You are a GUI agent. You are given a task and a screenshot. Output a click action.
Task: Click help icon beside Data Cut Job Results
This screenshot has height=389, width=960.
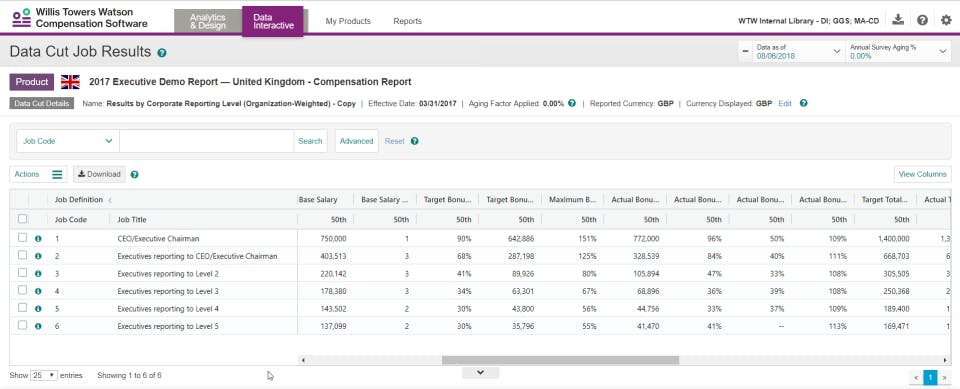162,53
